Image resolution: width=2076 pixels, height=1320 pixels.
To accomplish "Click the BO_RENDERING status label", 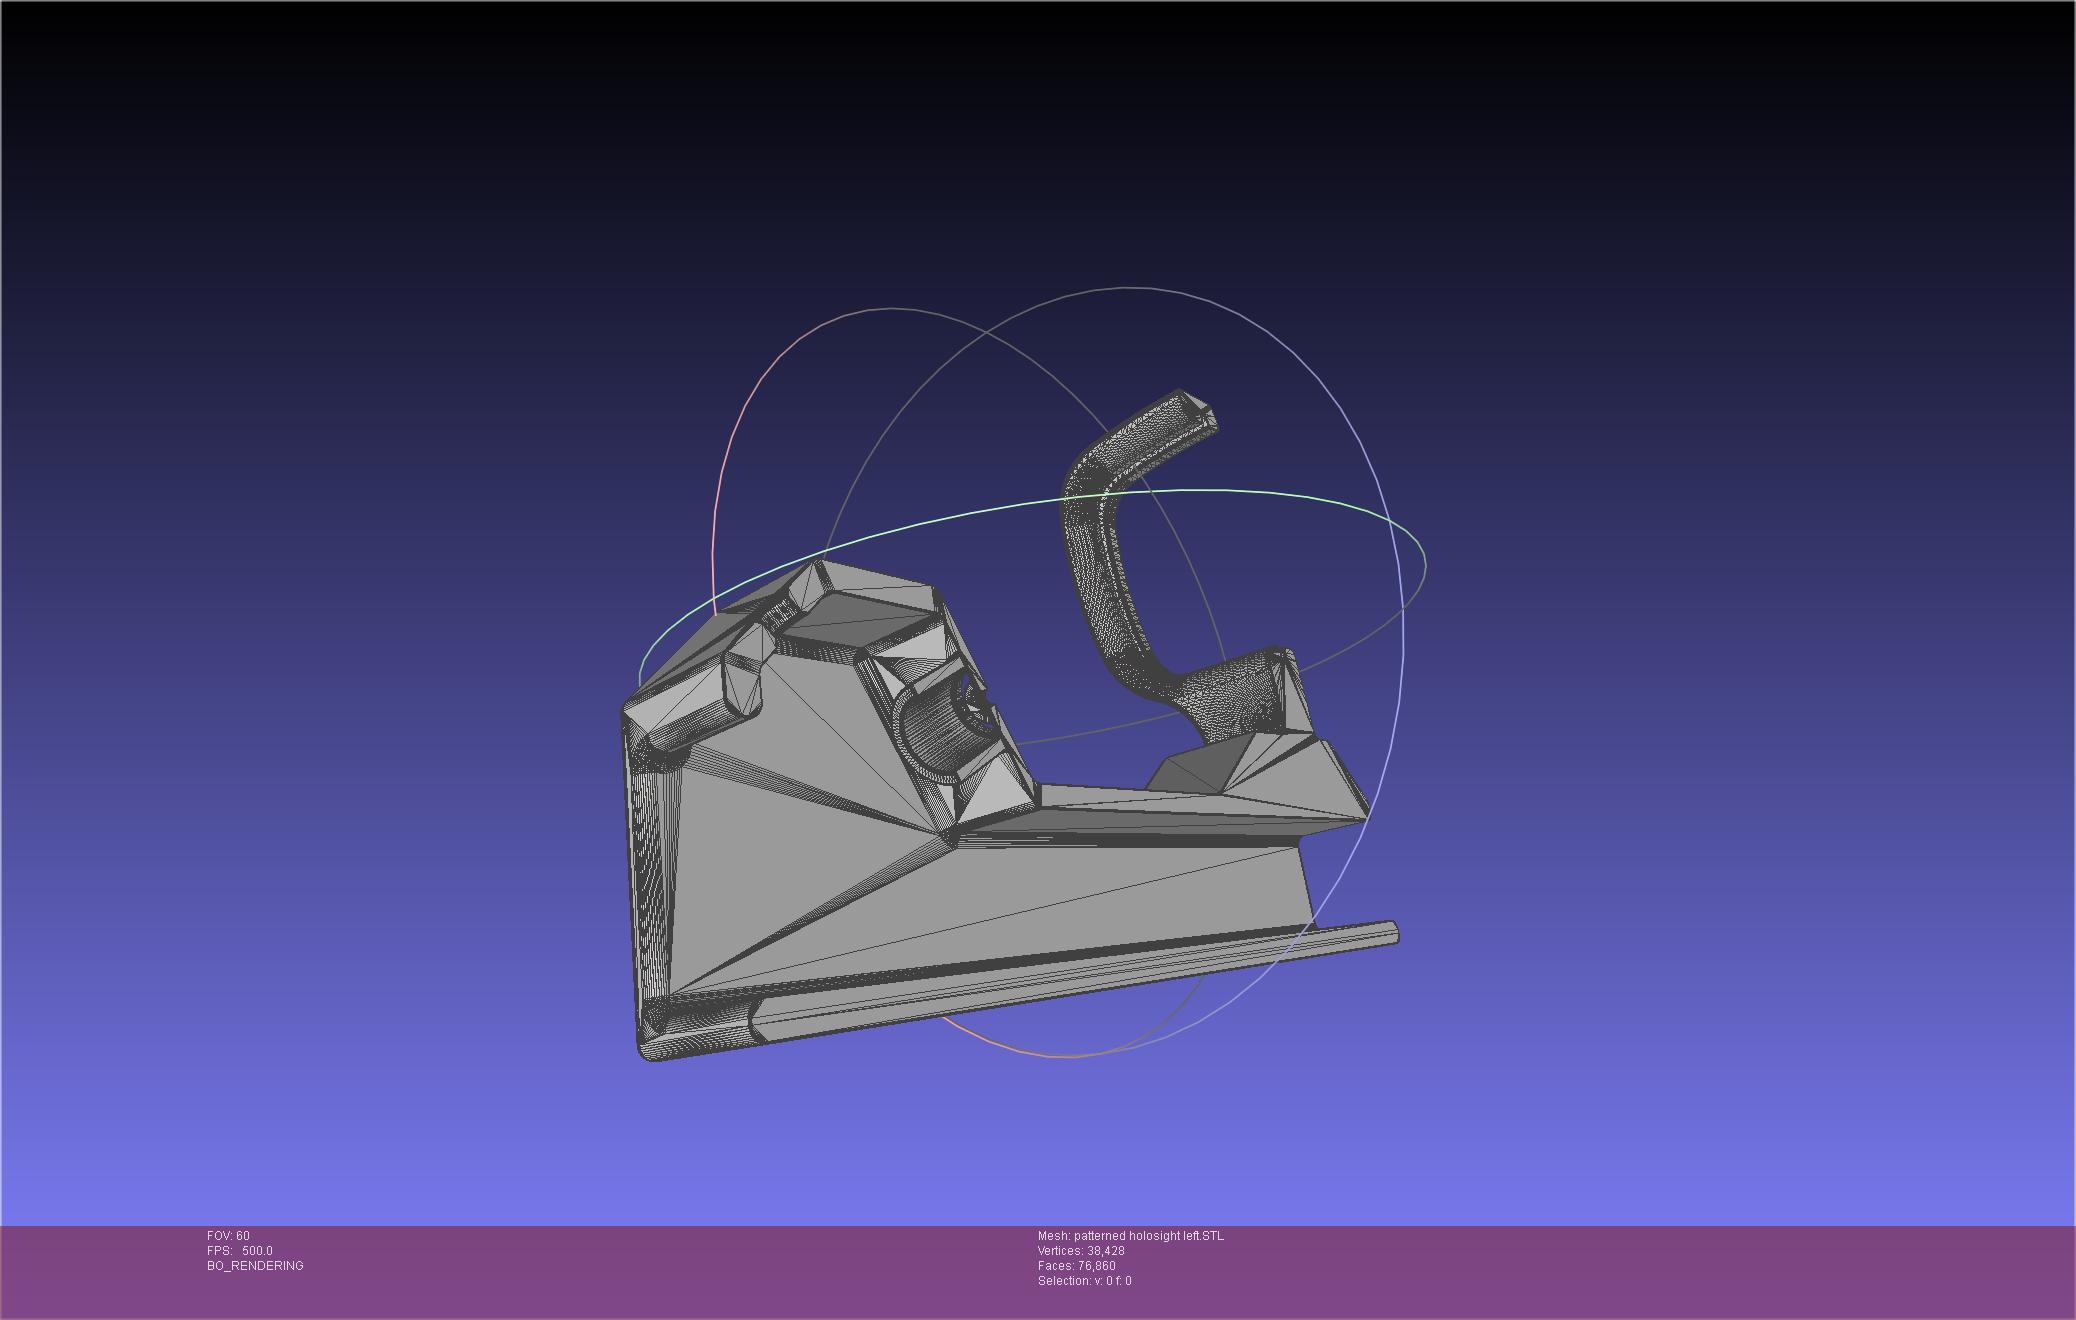I will (x=255, y=1266).
